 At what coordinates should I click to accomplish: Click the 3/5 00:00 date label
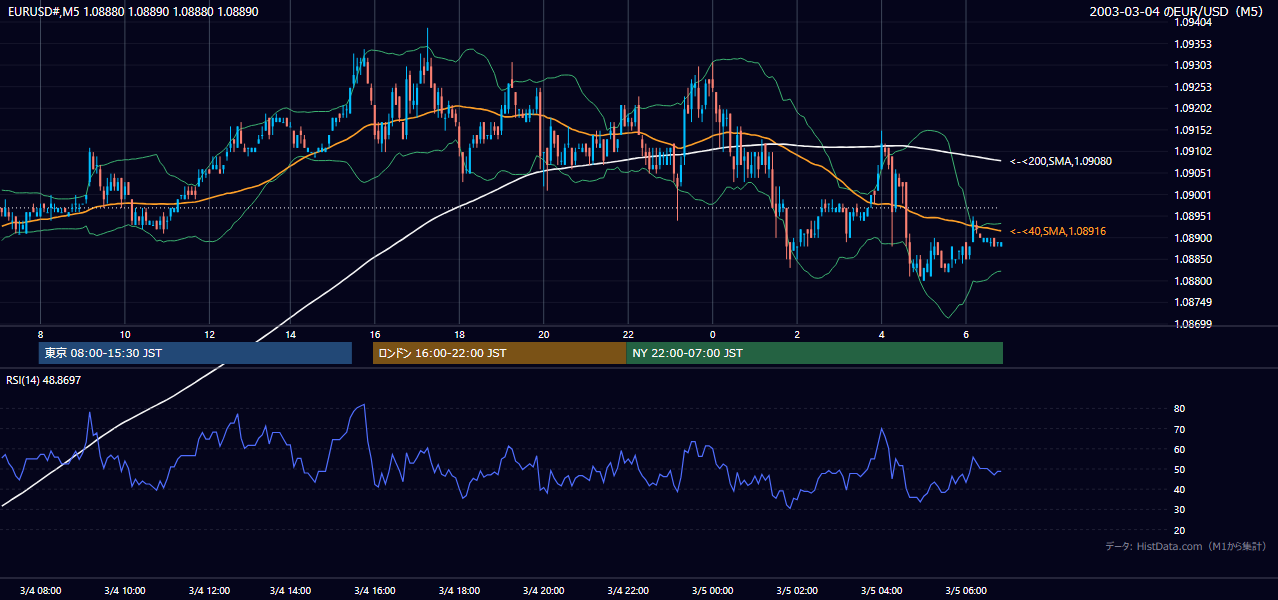click(712, 590)
